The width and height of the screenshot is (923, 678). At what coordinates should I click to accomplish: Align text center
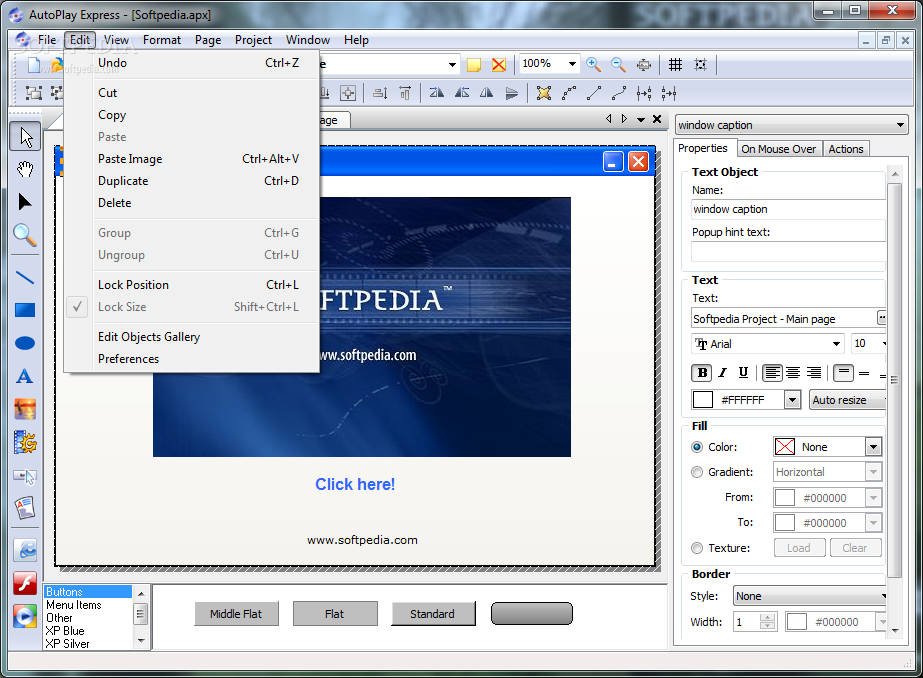coord(793,373)
